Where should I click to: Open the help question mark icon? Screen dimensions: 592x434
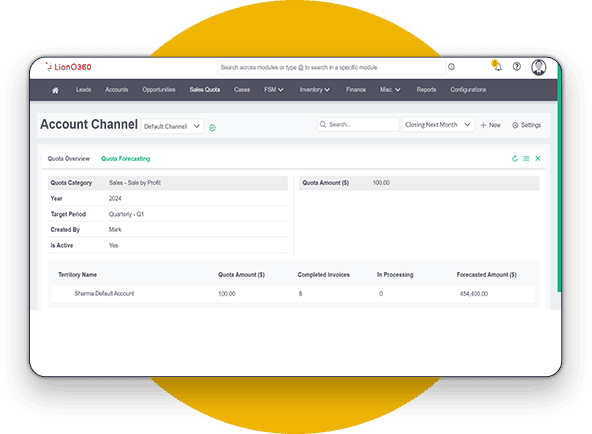517,67
